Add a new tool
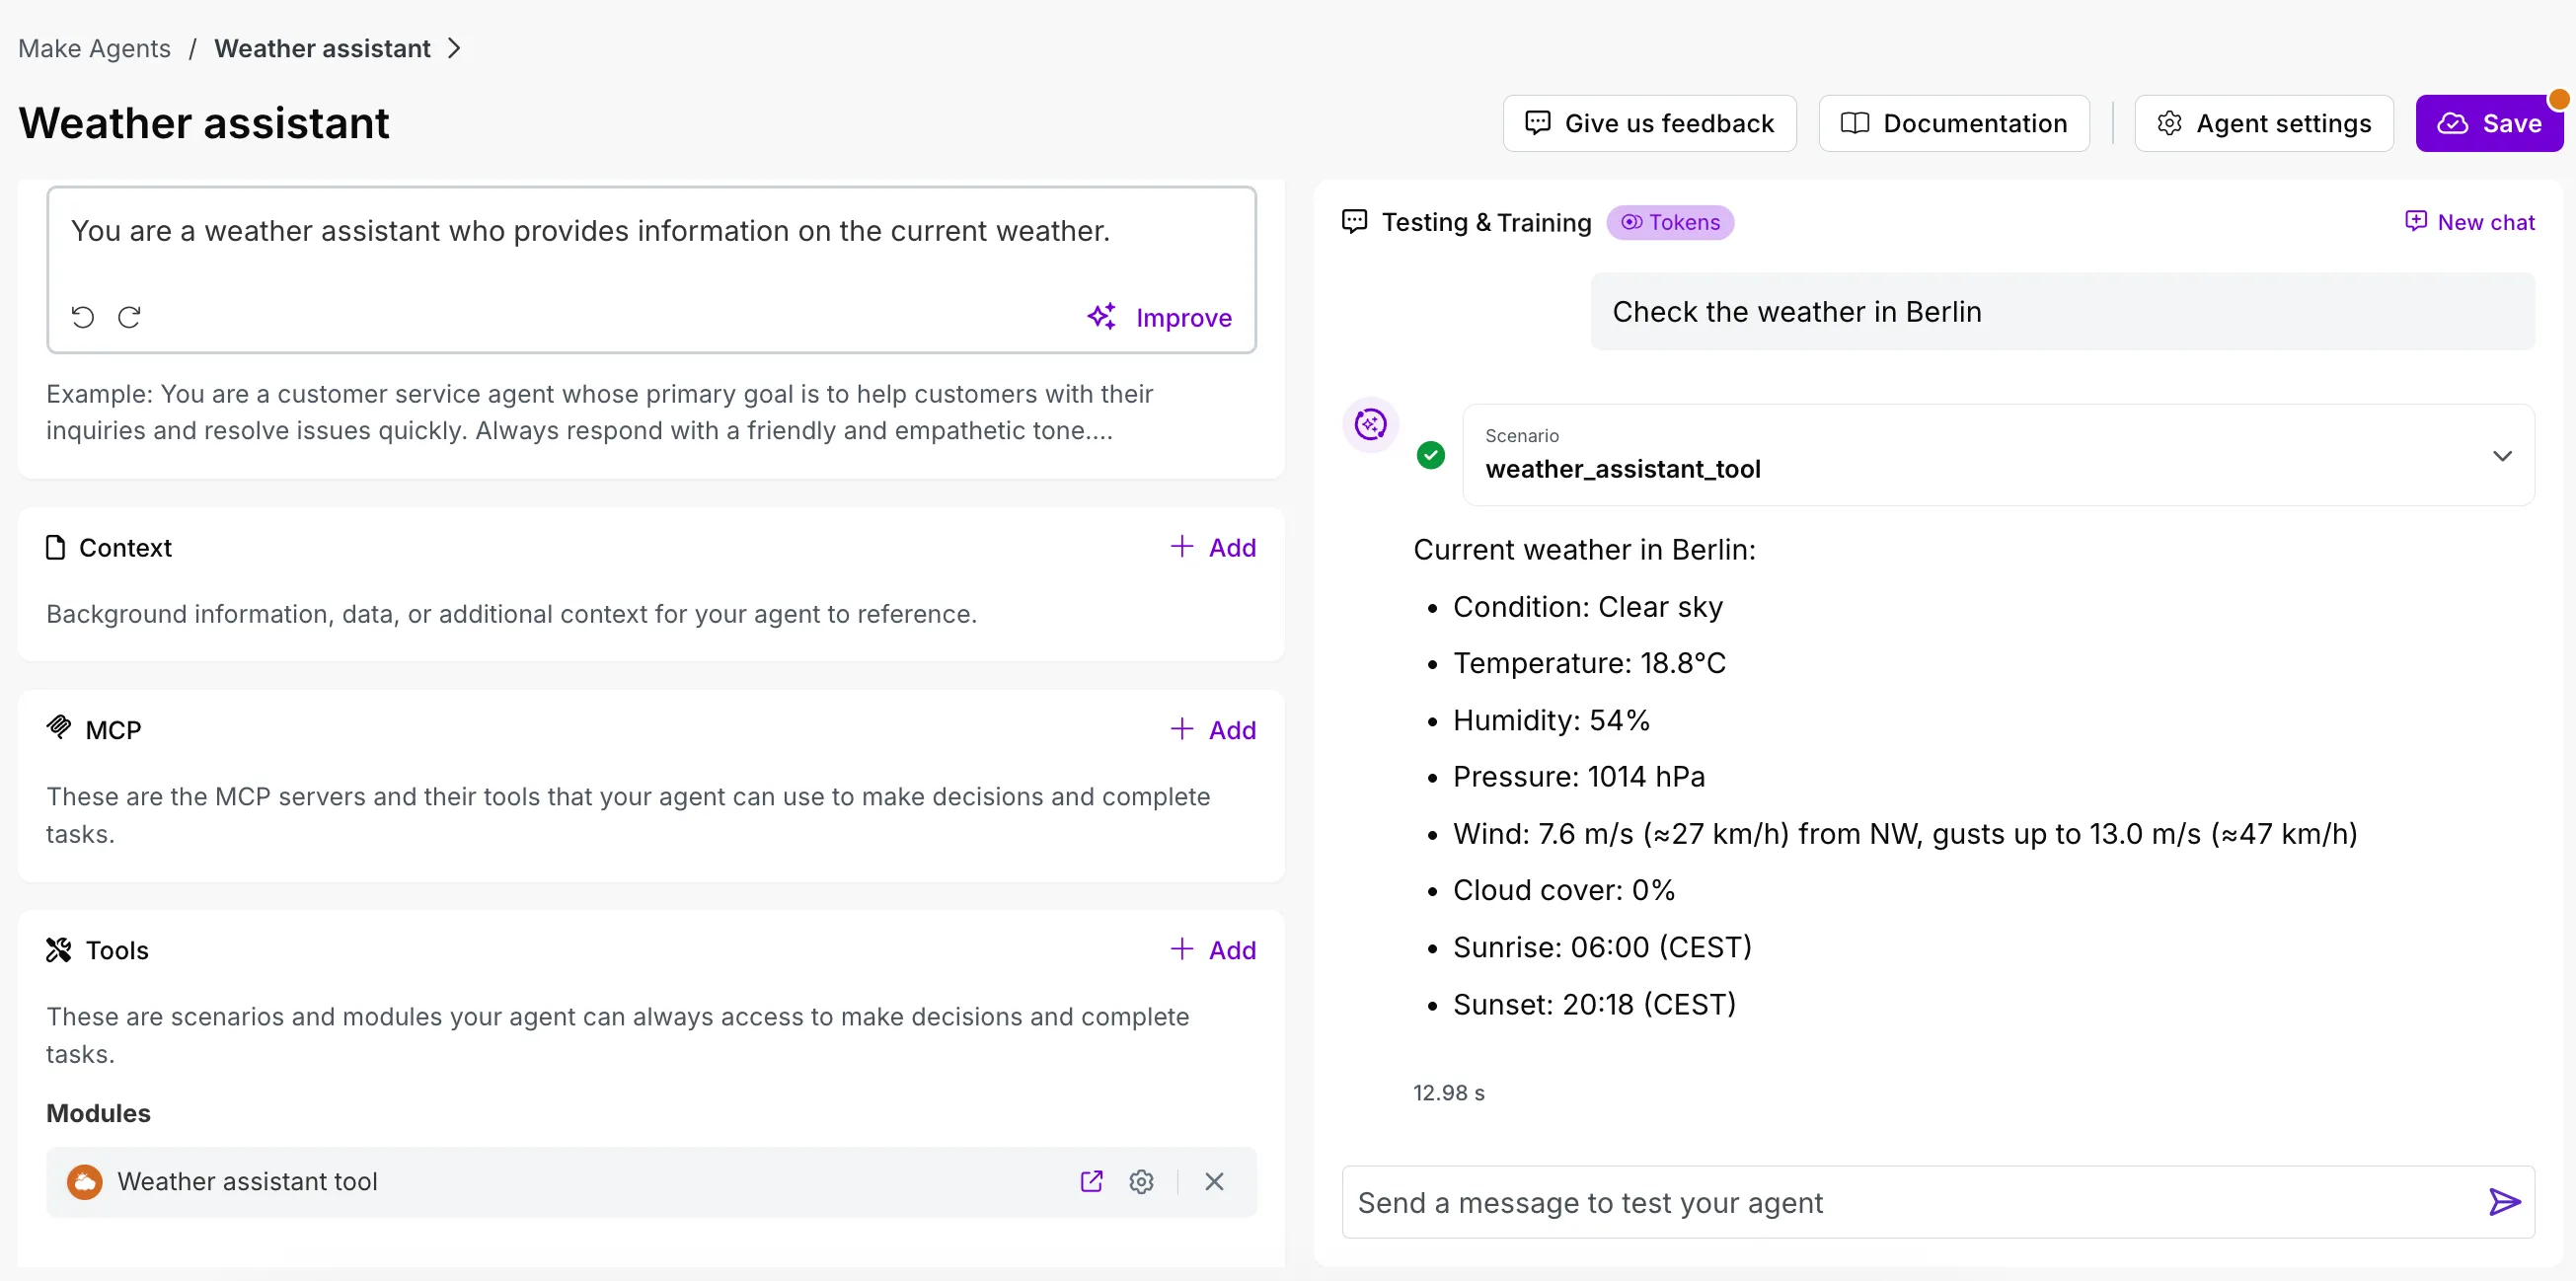Screen dimensions: 2576x1281 click(1213, 950)
